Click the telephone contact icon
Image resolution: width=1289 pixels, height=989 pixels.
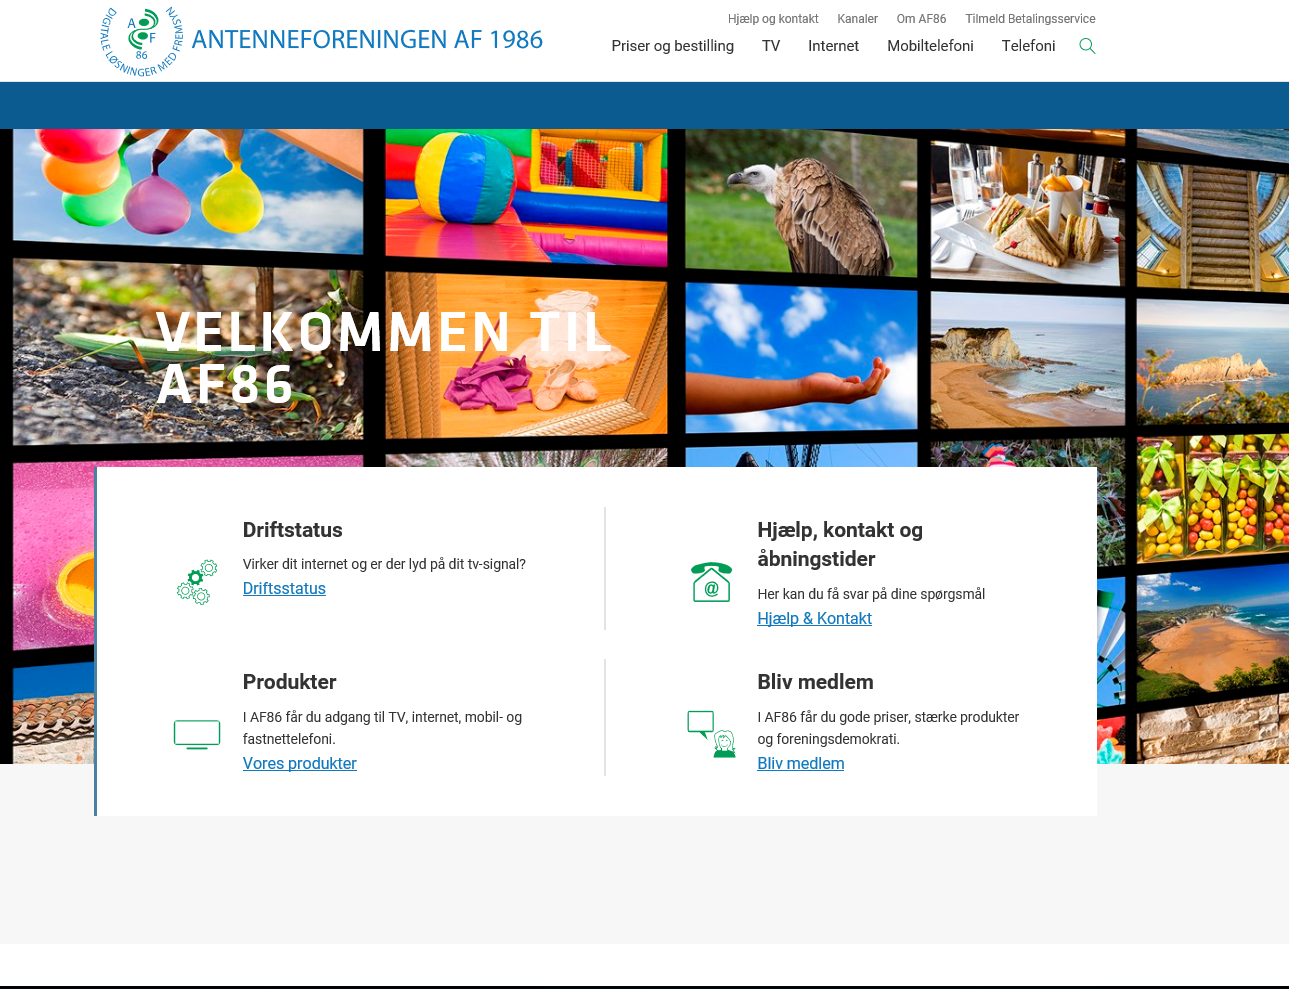pyautogui.click(x=711, y=582)
